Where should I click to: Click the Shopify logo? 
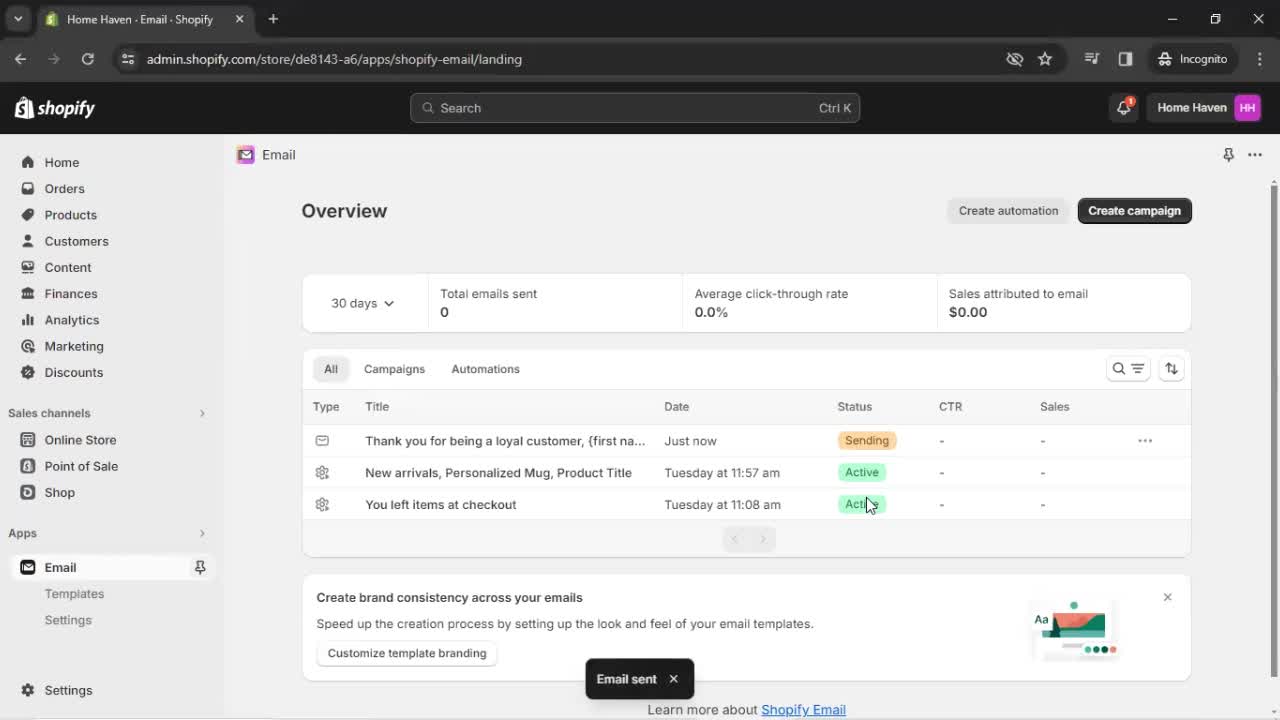[x=55, y=108]
